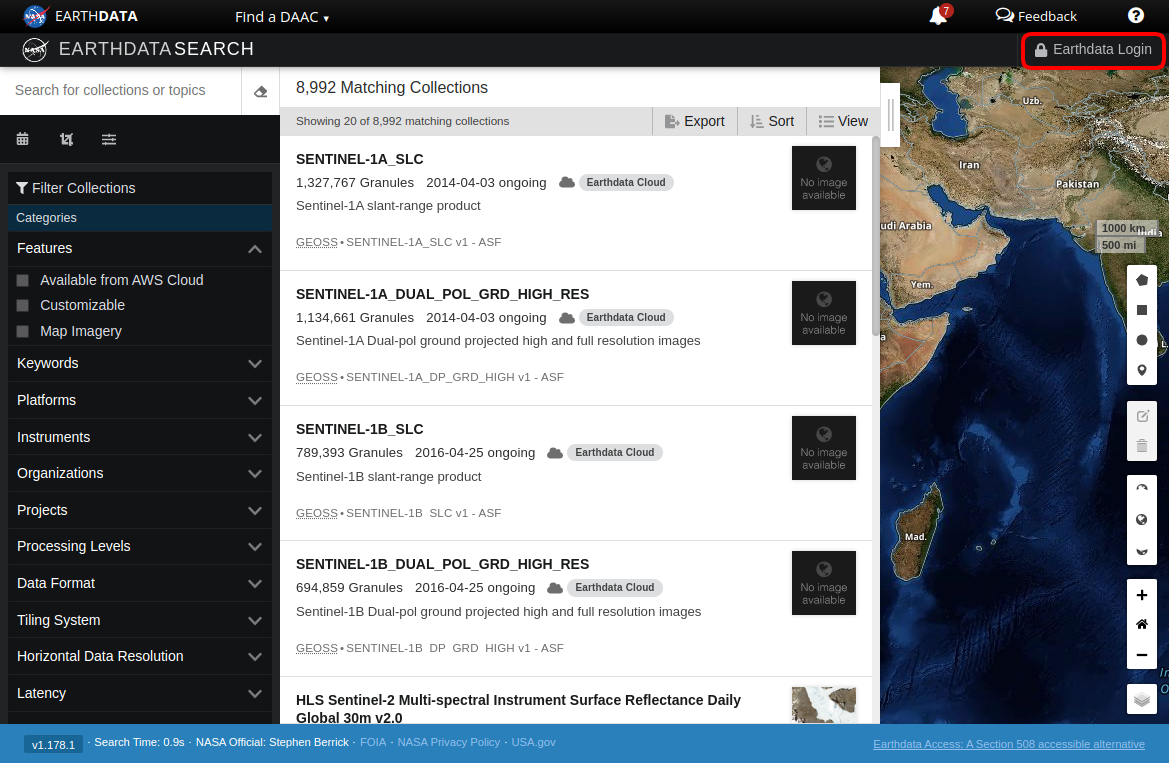This screenshot has height=763, width=1169.
Task: Click the Earthdata Search logo
Action: [138, 49]
